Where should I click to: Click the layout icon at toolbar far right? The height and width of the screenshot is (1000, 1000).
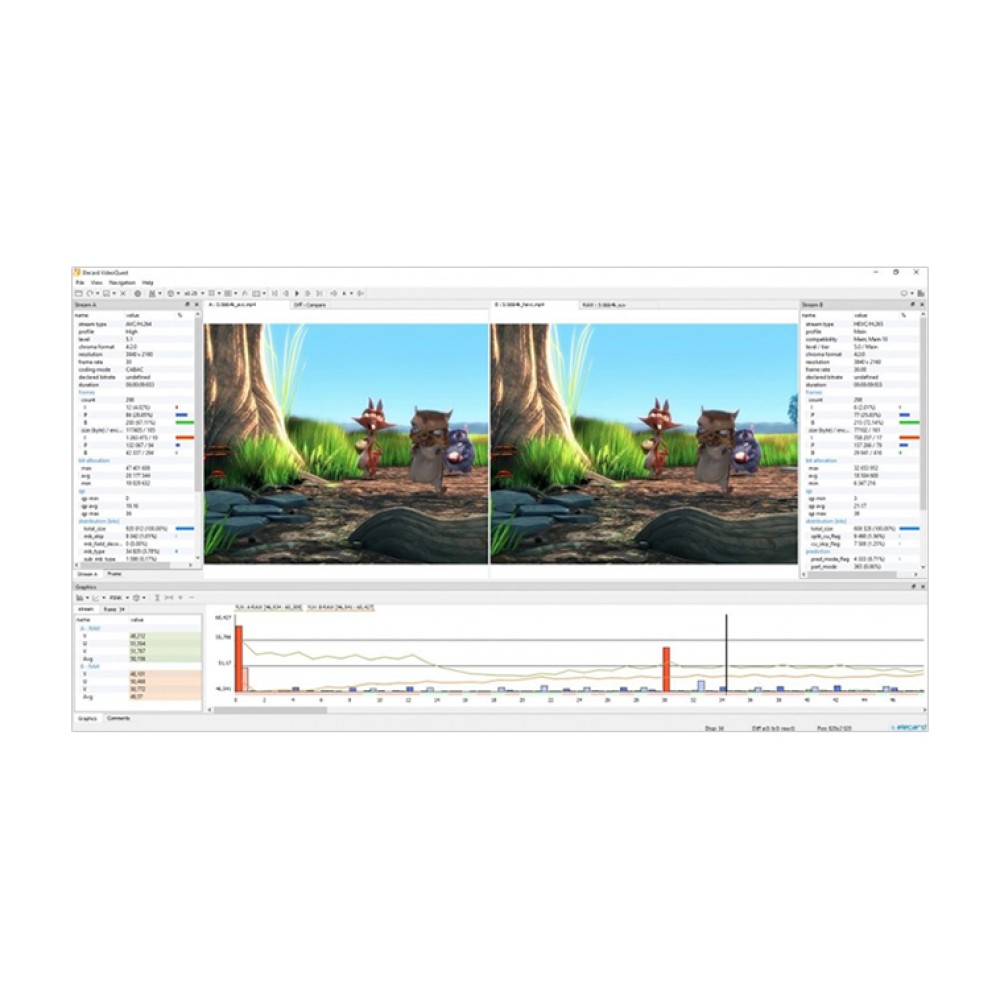921,293
